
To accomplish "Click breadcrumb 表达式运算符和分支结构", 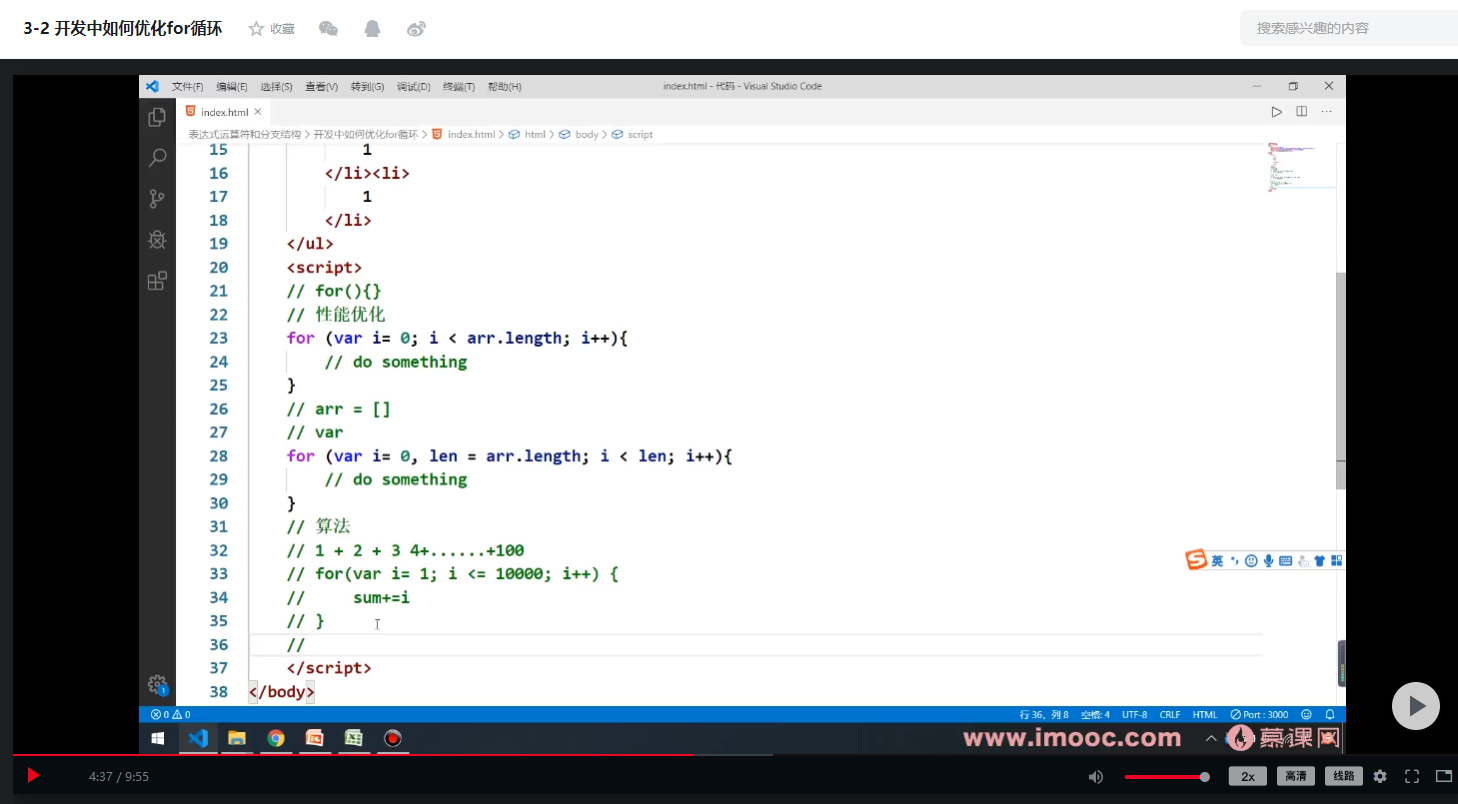I will [x=244, y=134].
